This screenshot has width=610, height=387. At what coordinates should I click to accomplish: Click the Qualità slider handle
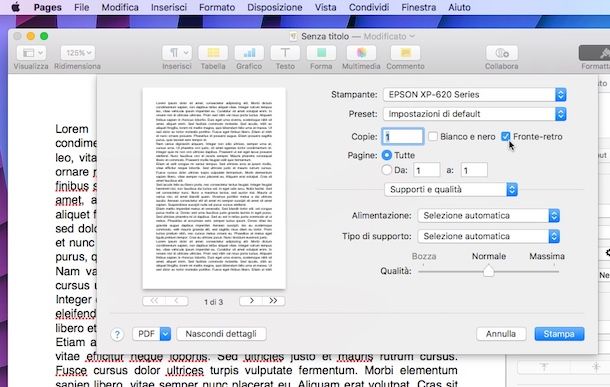[x=489, y=271]
